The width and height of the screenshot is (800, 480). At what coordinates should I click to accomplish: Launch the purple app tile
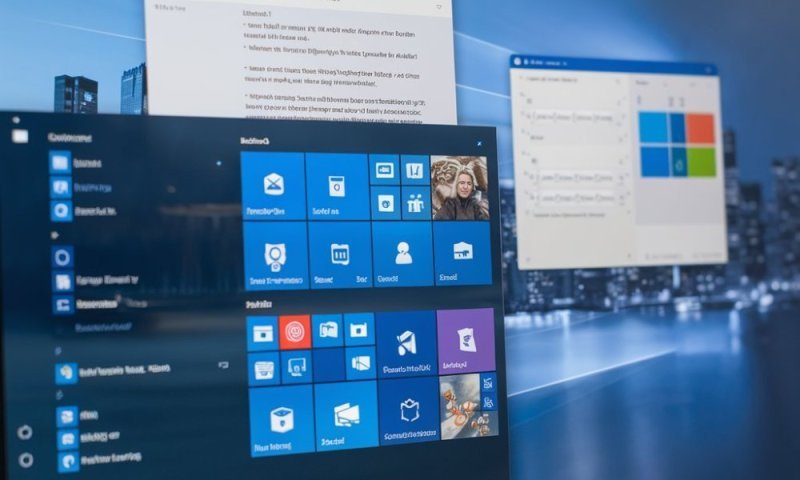coord(465,340)
